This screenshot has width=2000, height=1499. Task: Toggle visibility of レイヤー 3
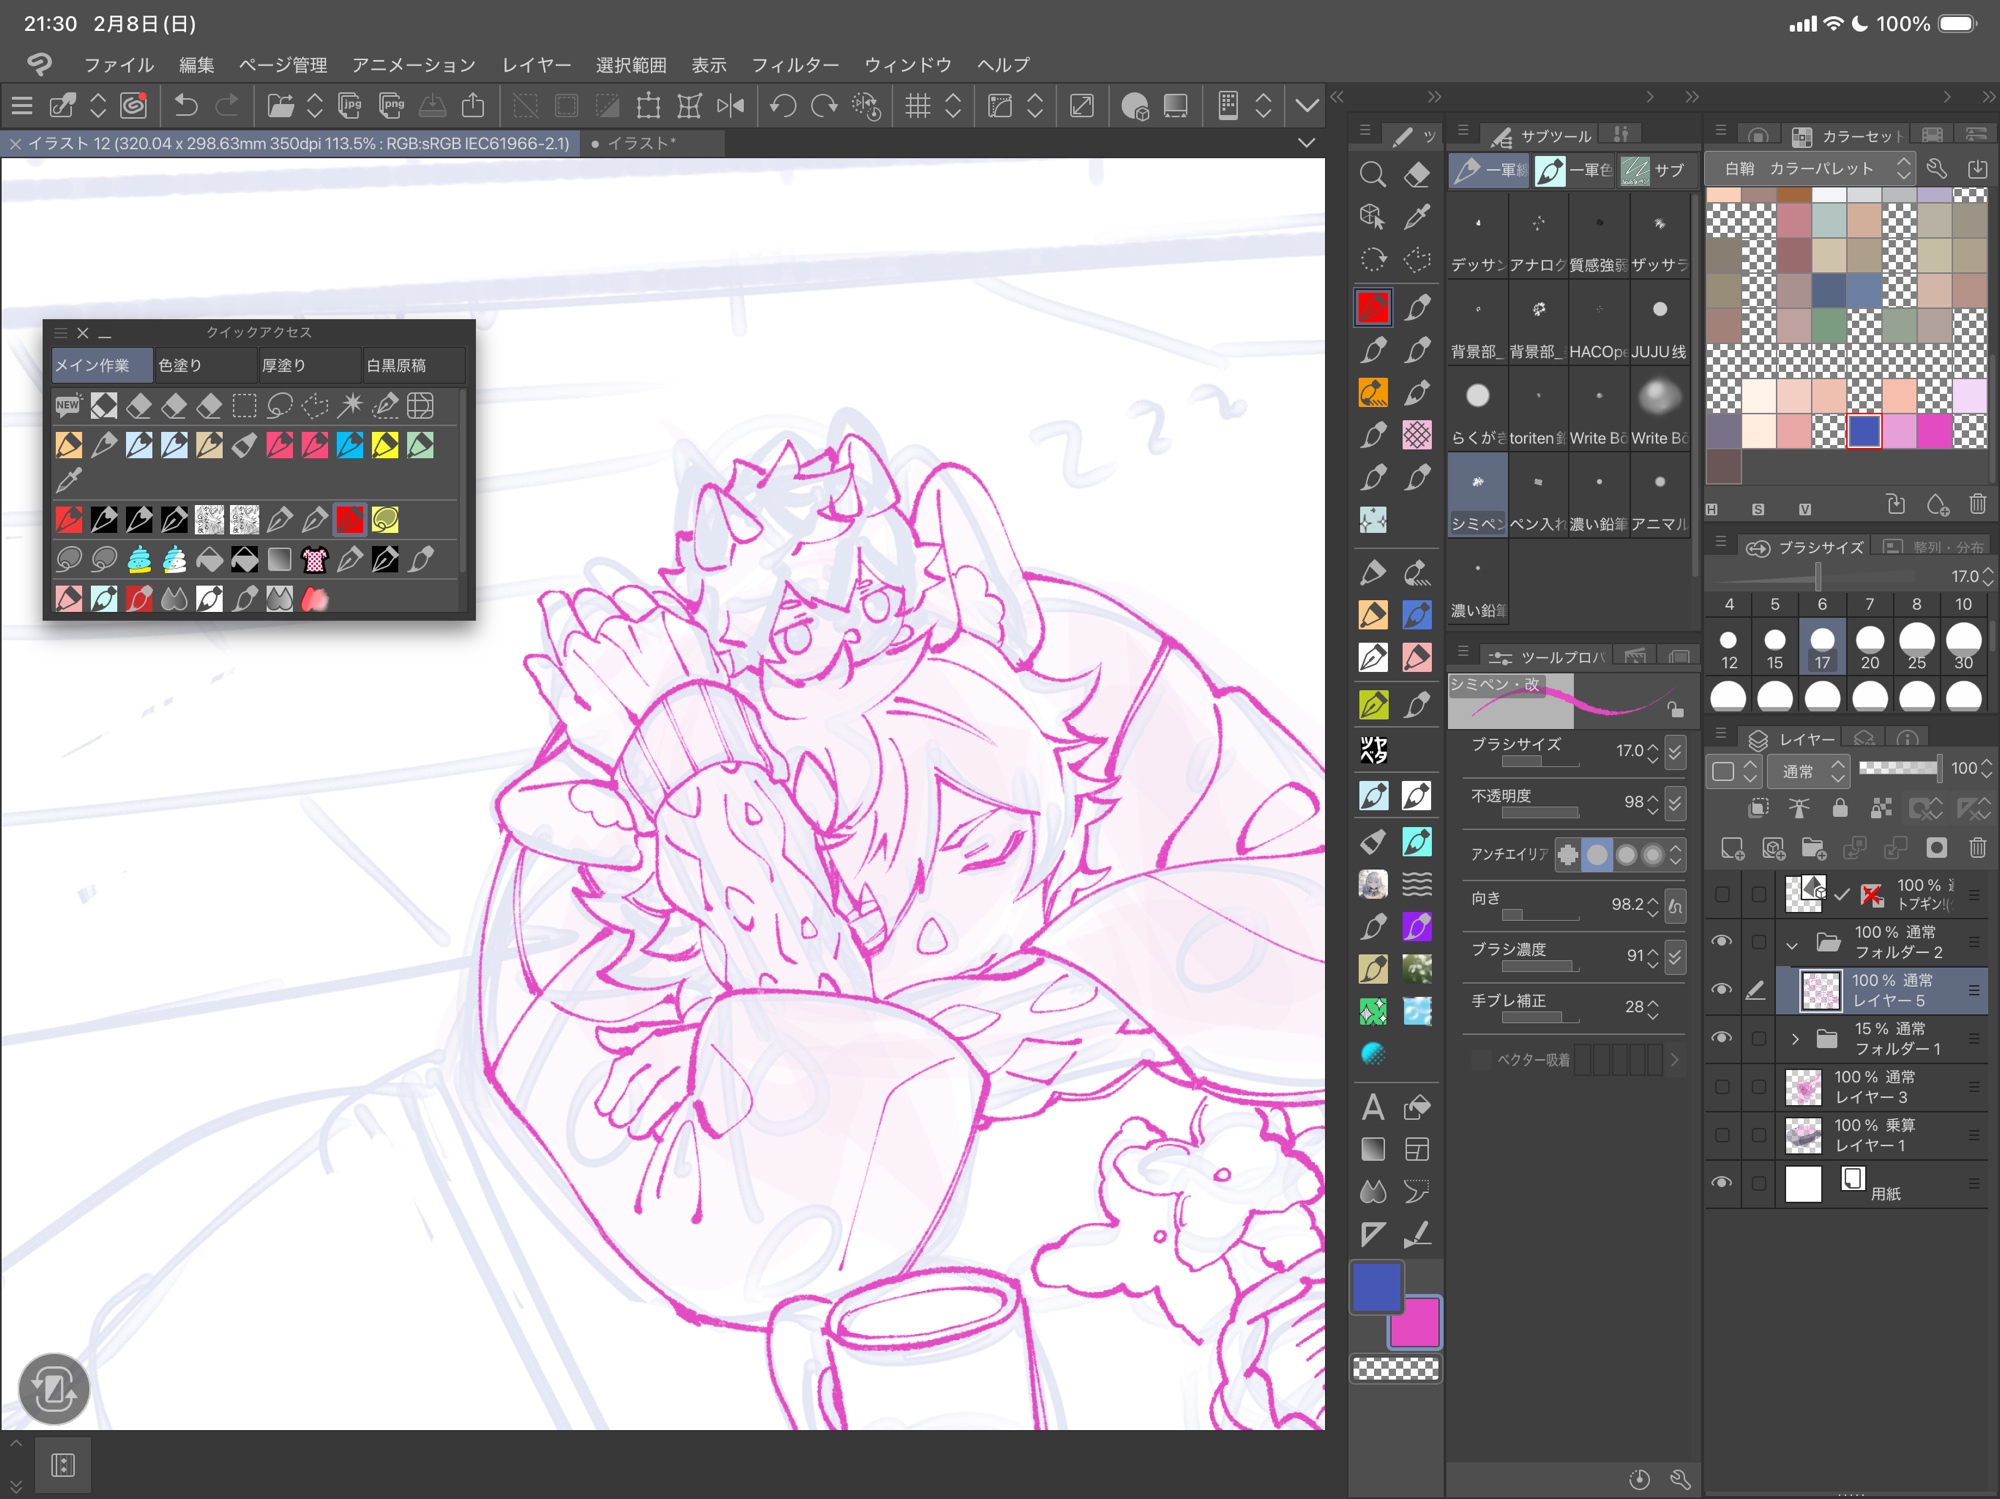pos(1721,1086)
